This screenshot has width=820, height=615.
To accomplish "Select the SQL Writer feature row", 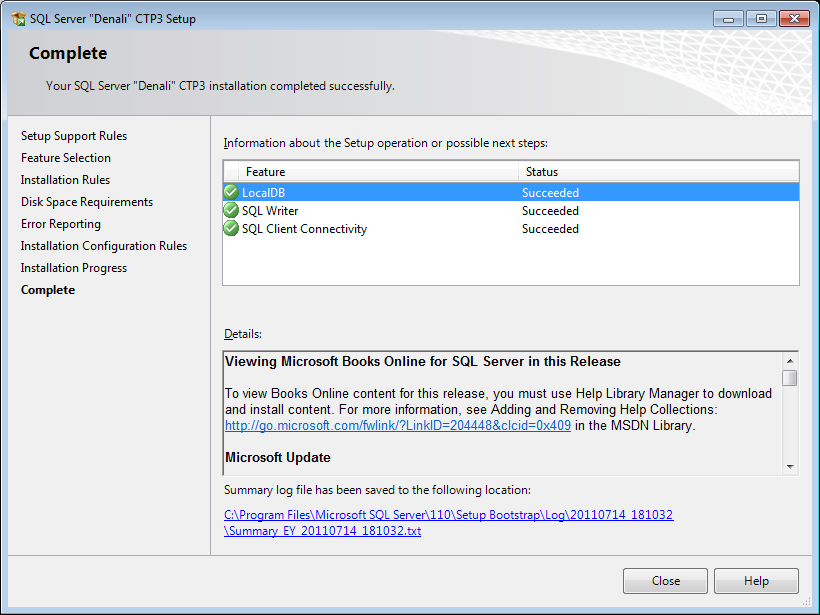I will pyautogui.click(x=511, y=210).
